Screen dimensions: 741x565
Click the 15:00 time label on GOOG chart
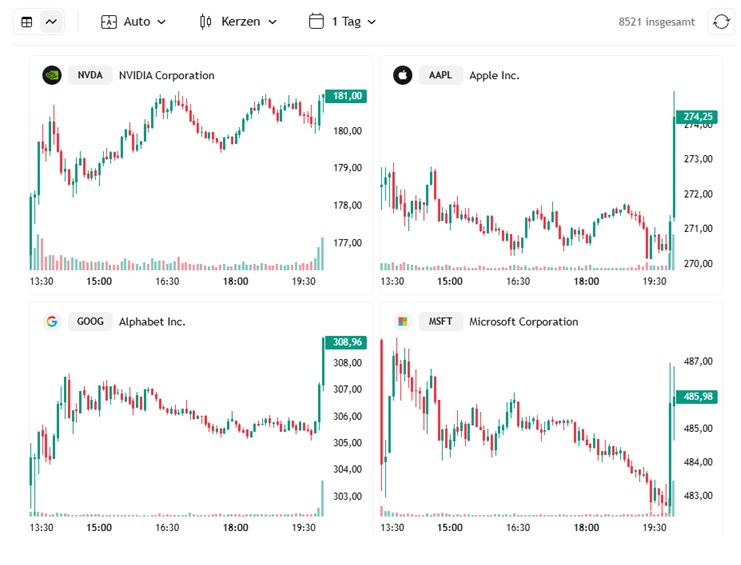[99, 528]
